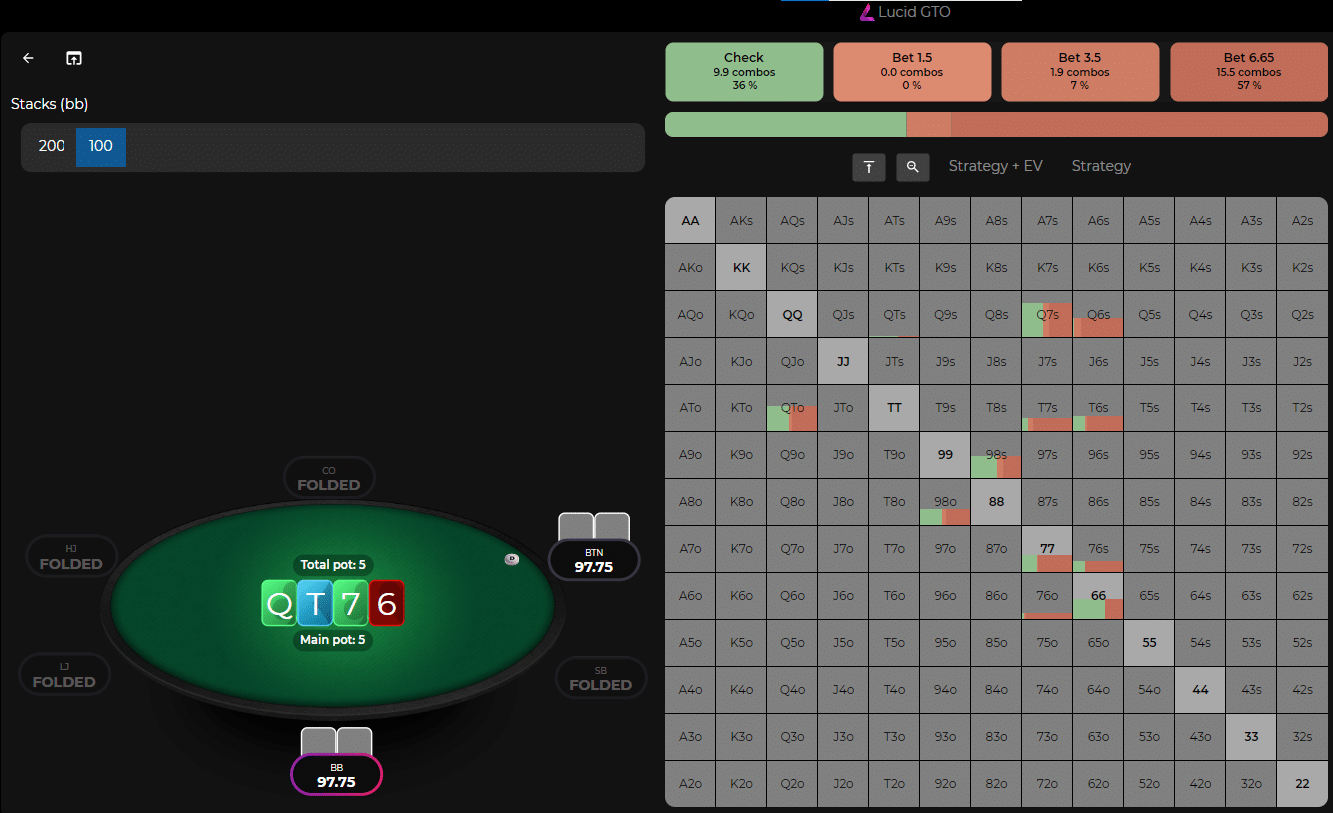Select the JTs hand cell

coord(894,361)
